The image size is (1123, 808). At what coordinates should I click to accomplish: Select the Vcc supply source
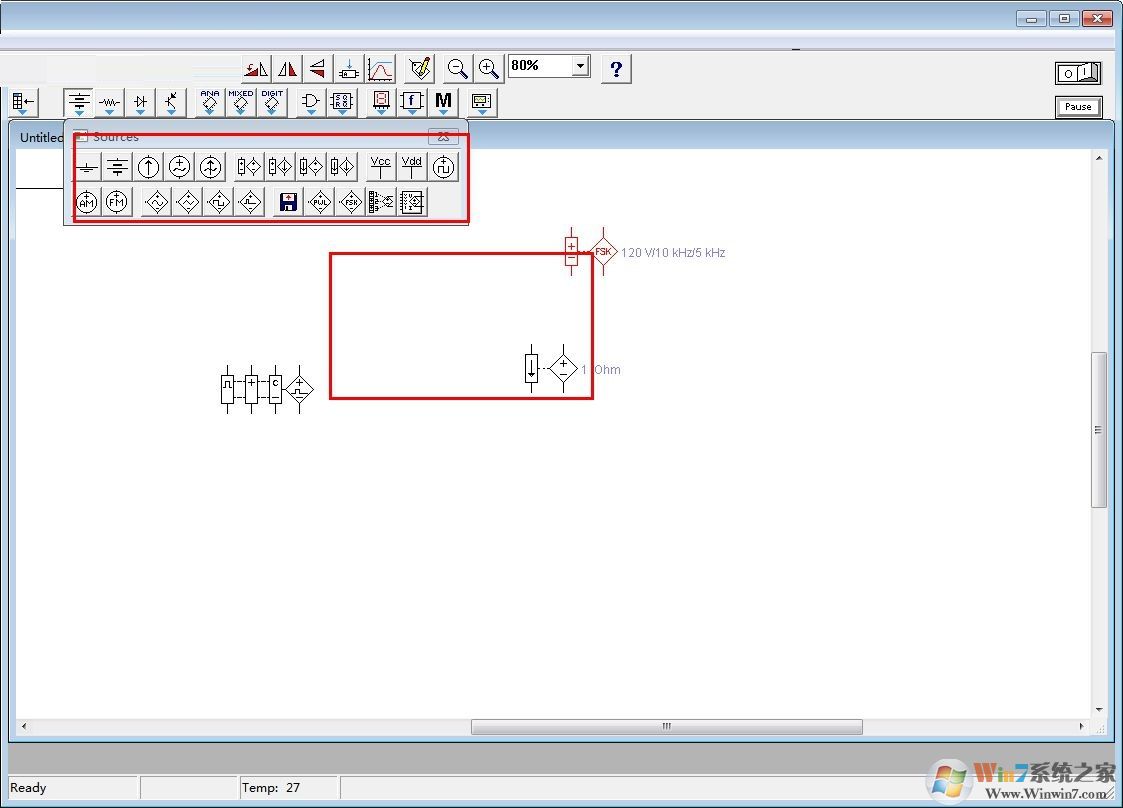tap(381, 164)
